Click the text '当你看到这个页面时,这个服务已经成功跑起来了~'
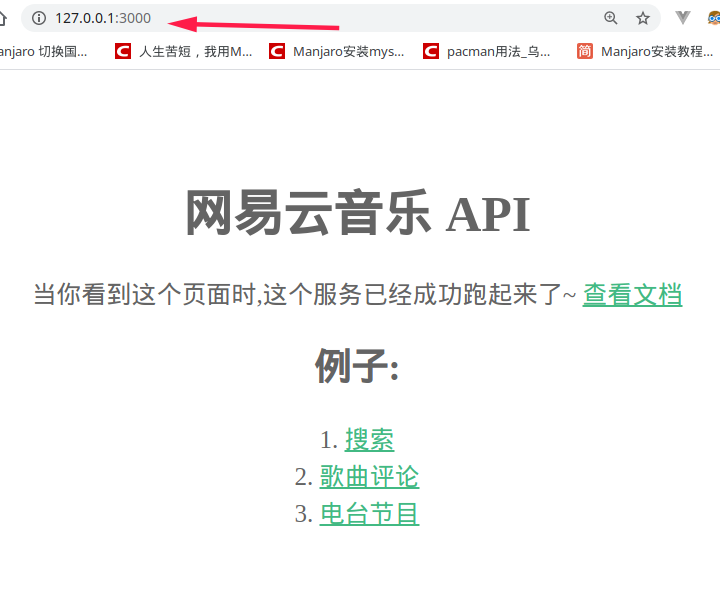 [304, 294]
